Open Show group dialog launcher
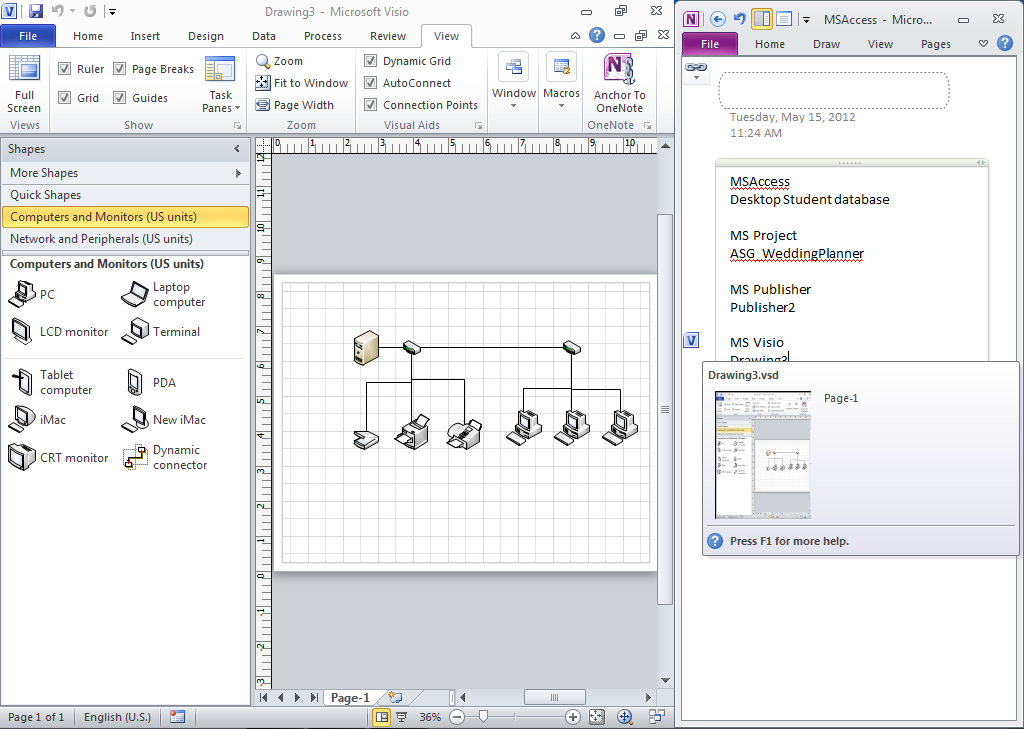Viewport: 1024px width, 729px height. pyautogui.click(x=237, y=125)
